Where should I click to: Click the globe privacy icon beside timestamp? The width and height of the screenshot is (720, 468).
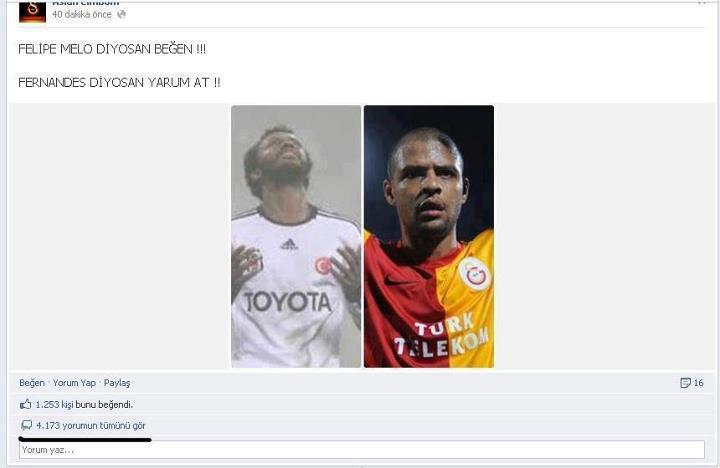[x=121, y=14]
